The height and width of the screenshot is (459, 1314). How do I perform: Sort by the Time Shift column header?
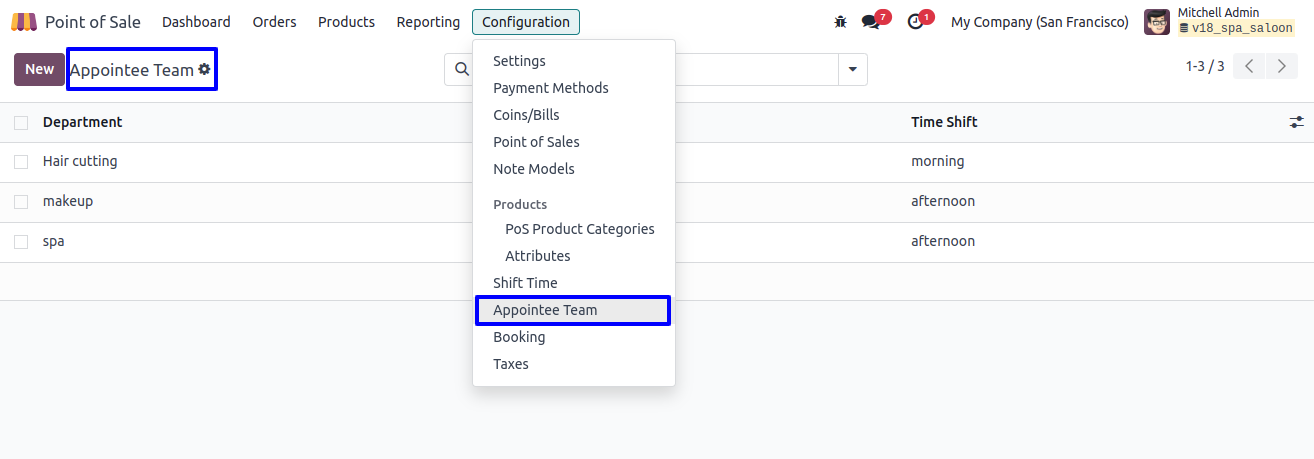(x=944, y=122)
